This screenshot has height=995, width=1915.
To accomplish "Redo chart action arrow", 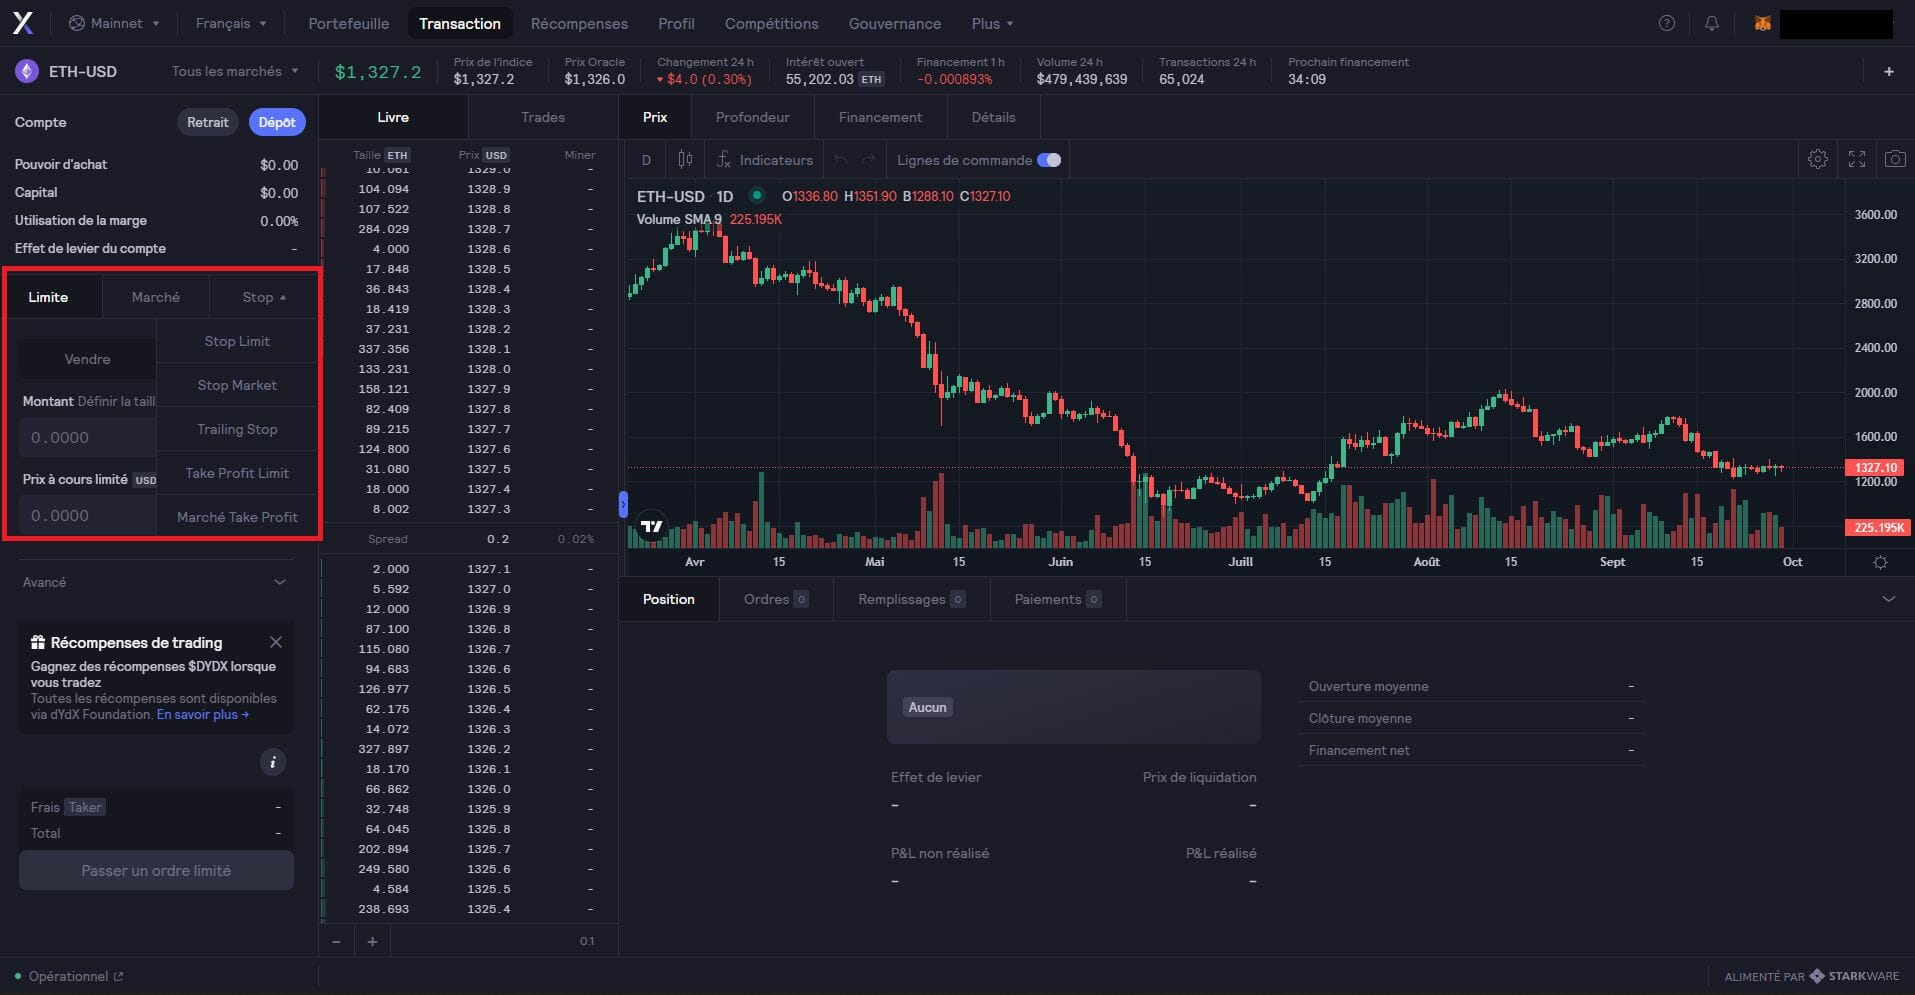I will tap(868, 160).
